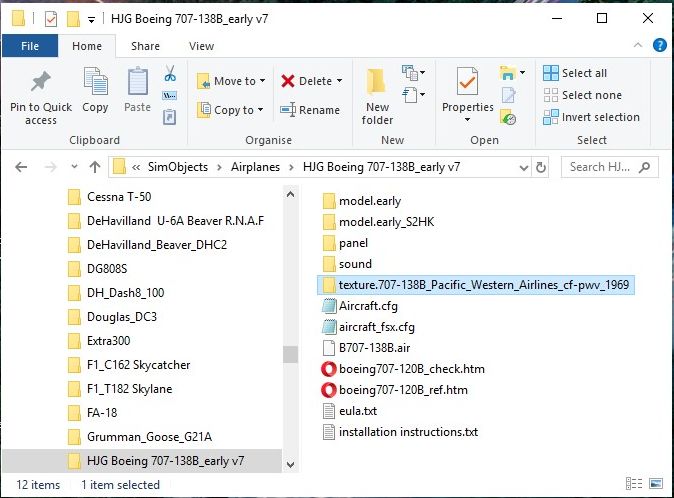
Task: Pin to Quick access pushpin icon
Action: 41,81
